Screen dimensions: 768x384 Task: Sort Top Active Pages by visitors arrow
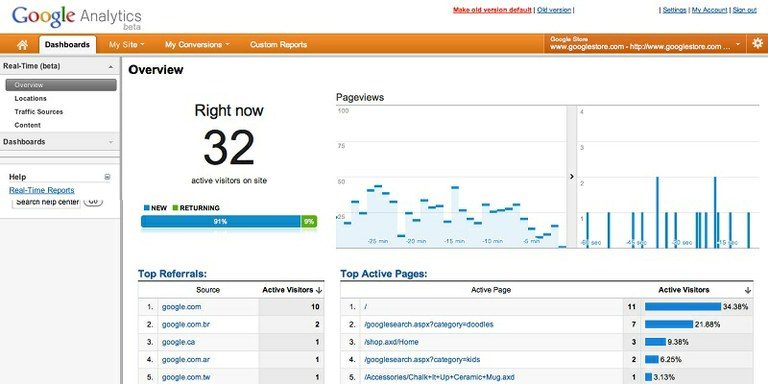[x=747, y=290]
